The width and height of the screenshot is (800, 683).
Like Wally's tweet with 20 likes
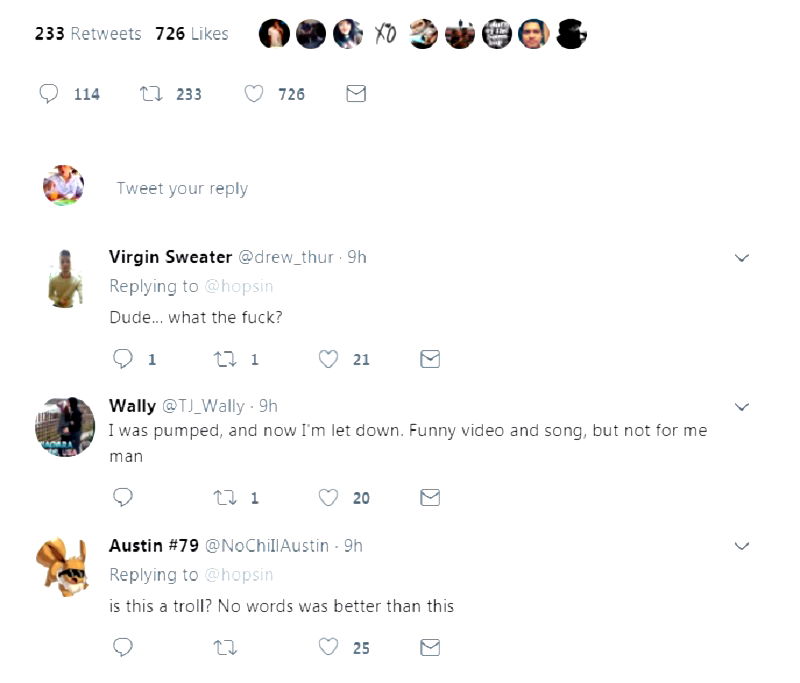pos(328,497)
